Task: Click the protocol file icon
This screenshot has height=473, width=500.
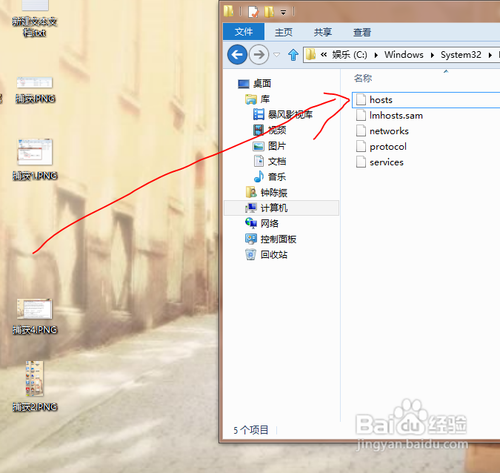Action: pyautogui.click(x=361, y=147)
